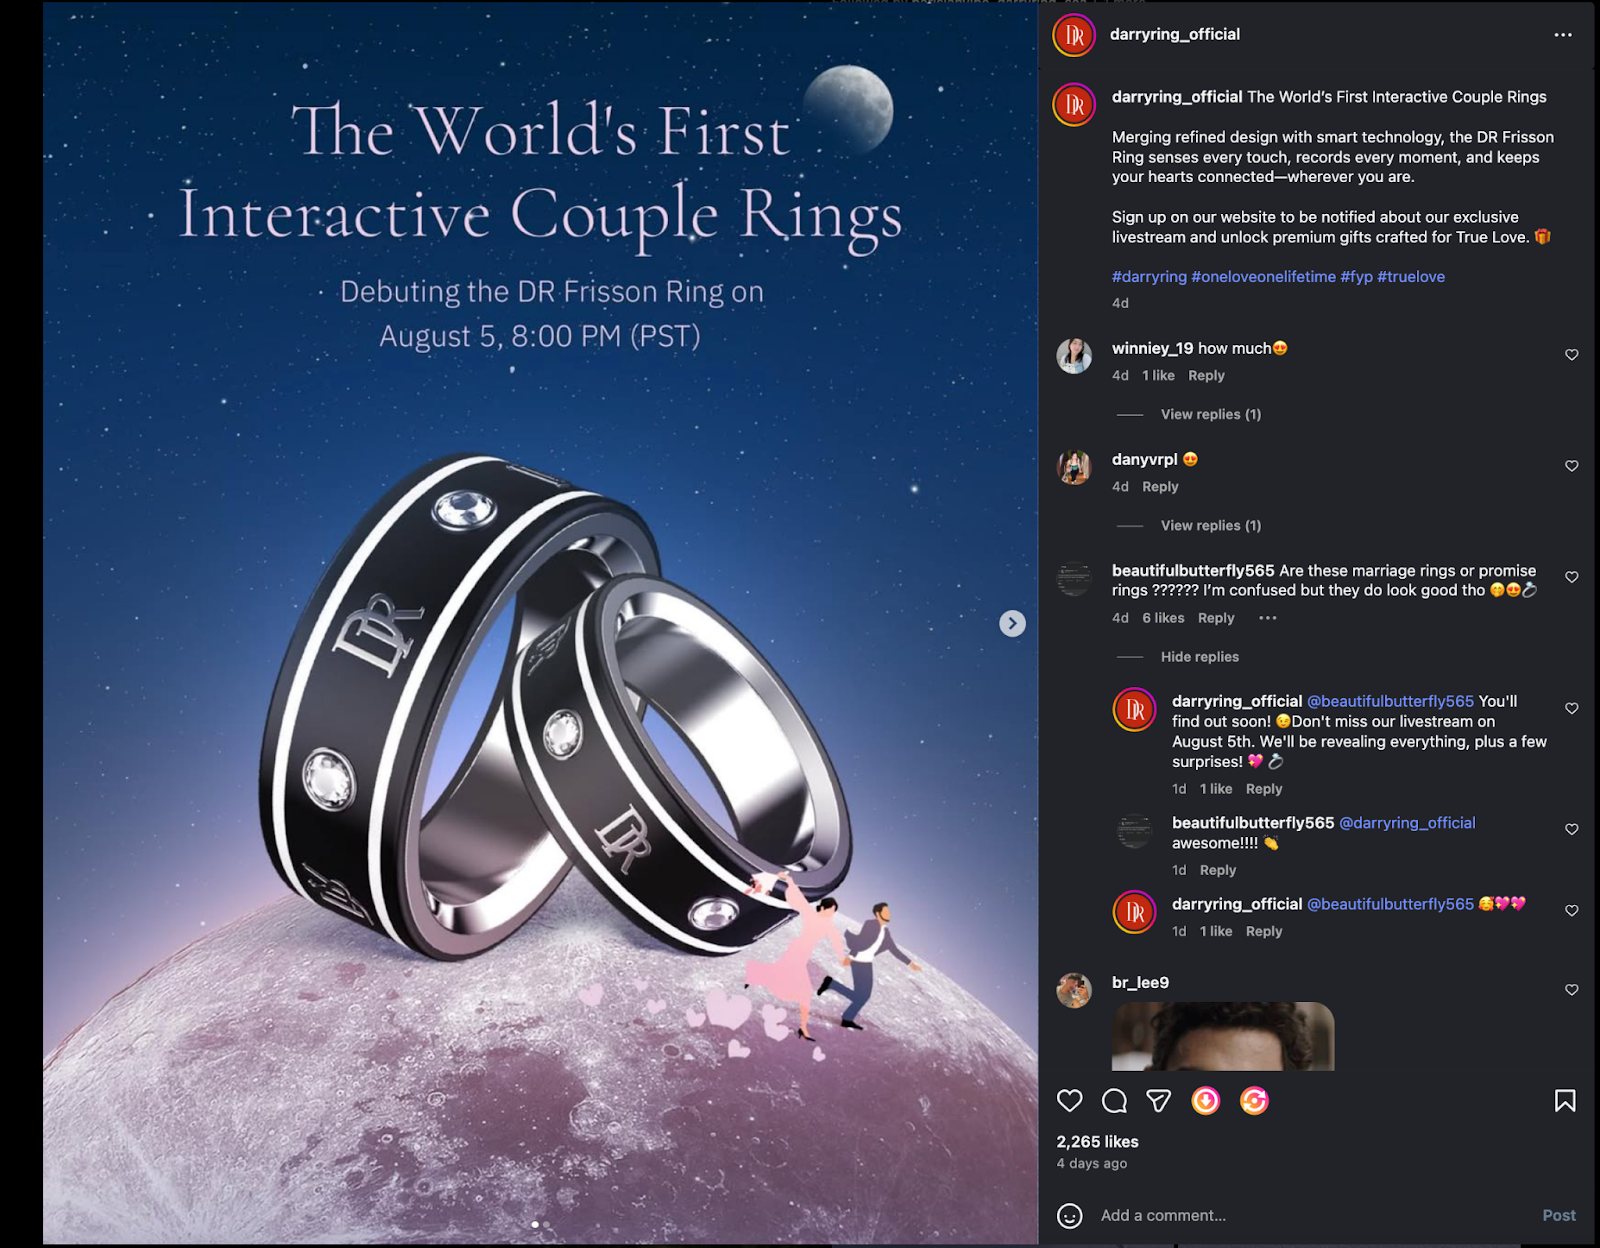Save post with bookmark icon
The width and height of the screenshot is (1600, 1248).
(x=1565, y=1101)
